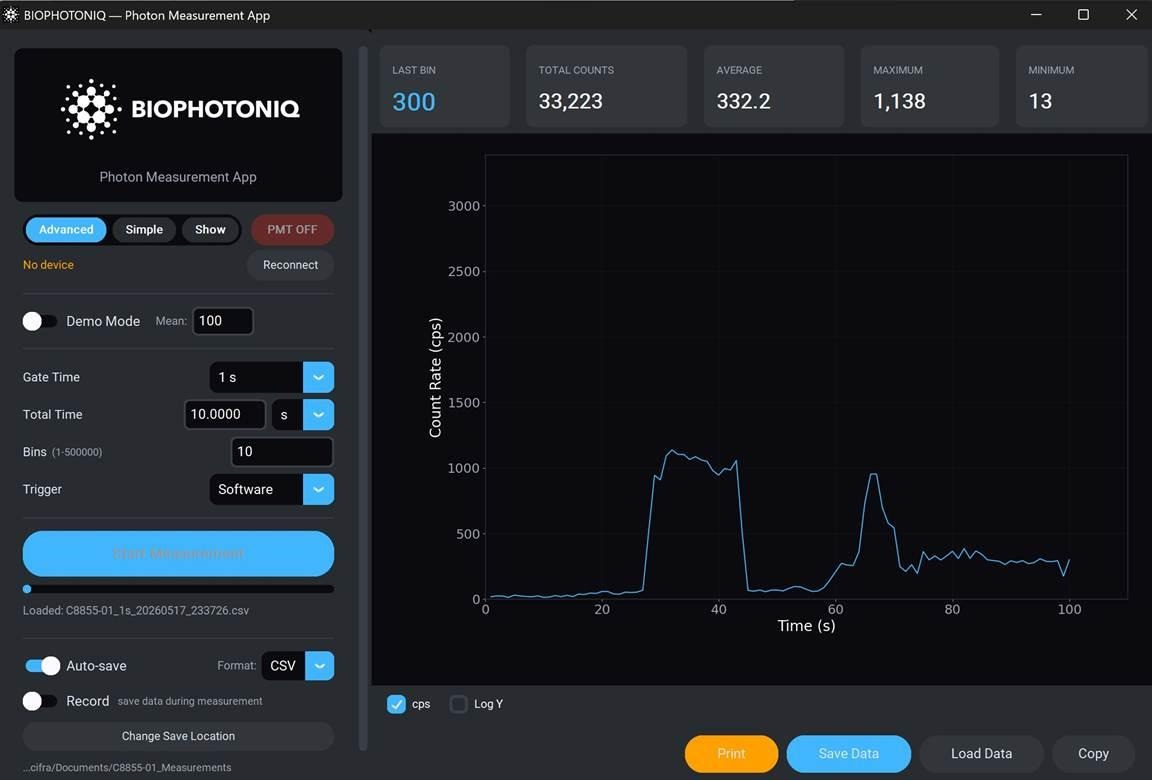This screenshot has height=780, width=1152.
Task: Switch to Advanced mode tab
Action: point(66,229)
